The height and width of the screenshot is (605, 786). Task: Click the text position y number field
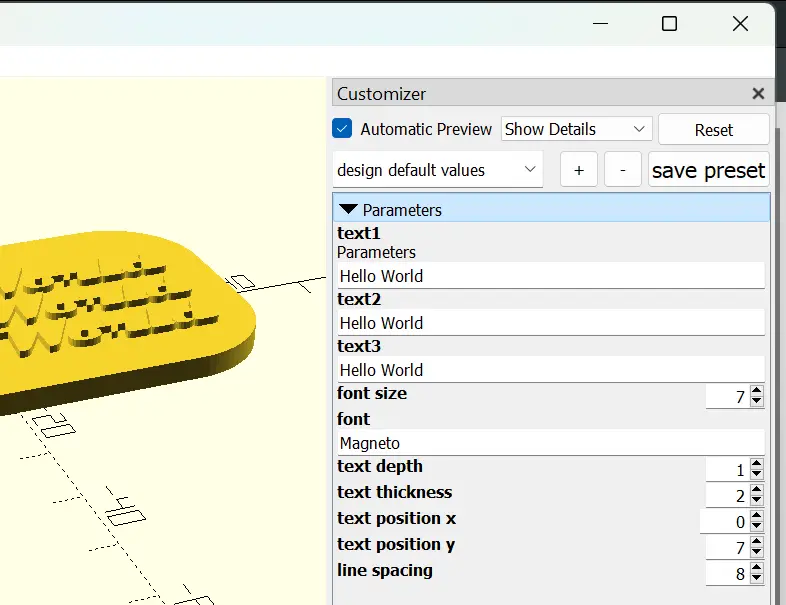[728, 547]
